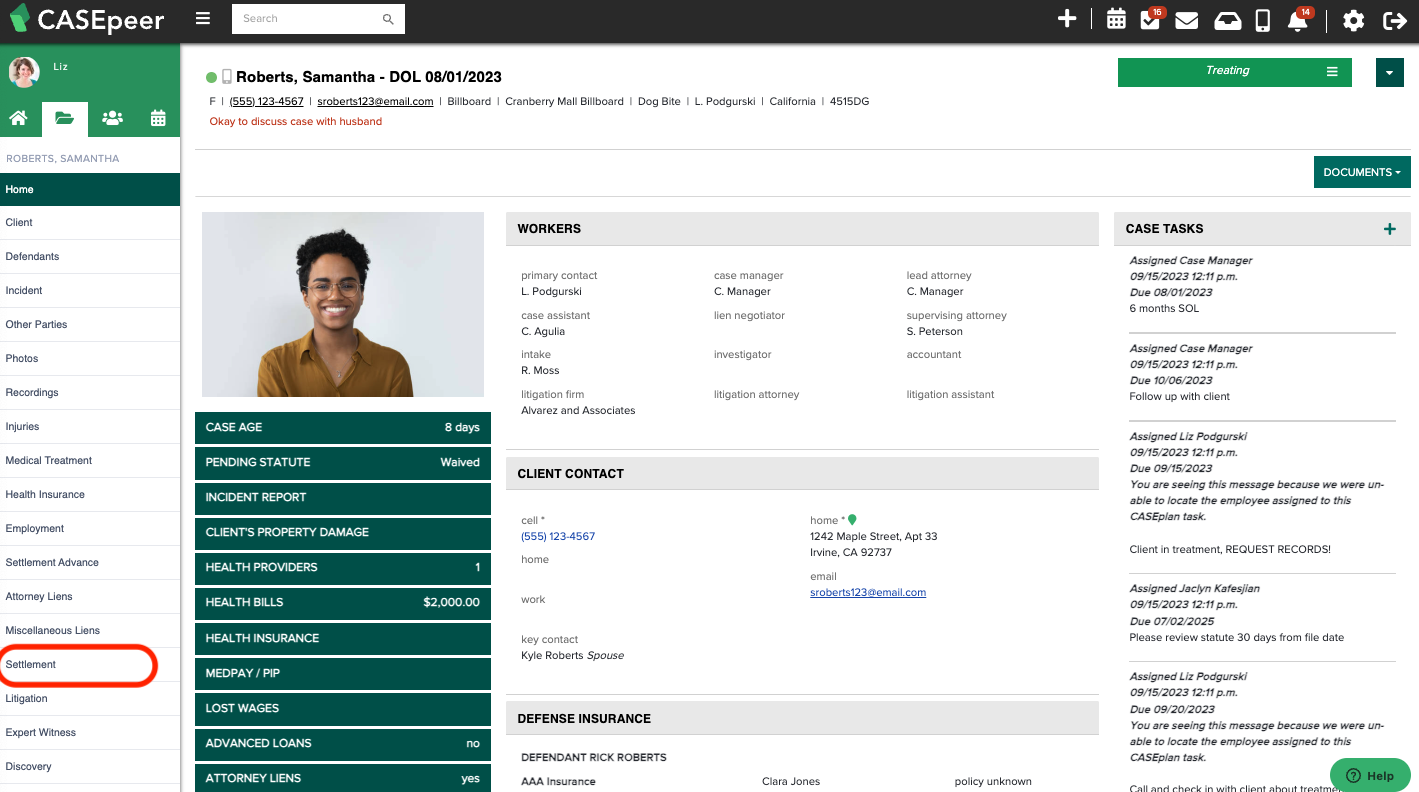Open the calendar icon in top bar
Viewport: 1419px width, 792px height.
[x=1116, y=19]
